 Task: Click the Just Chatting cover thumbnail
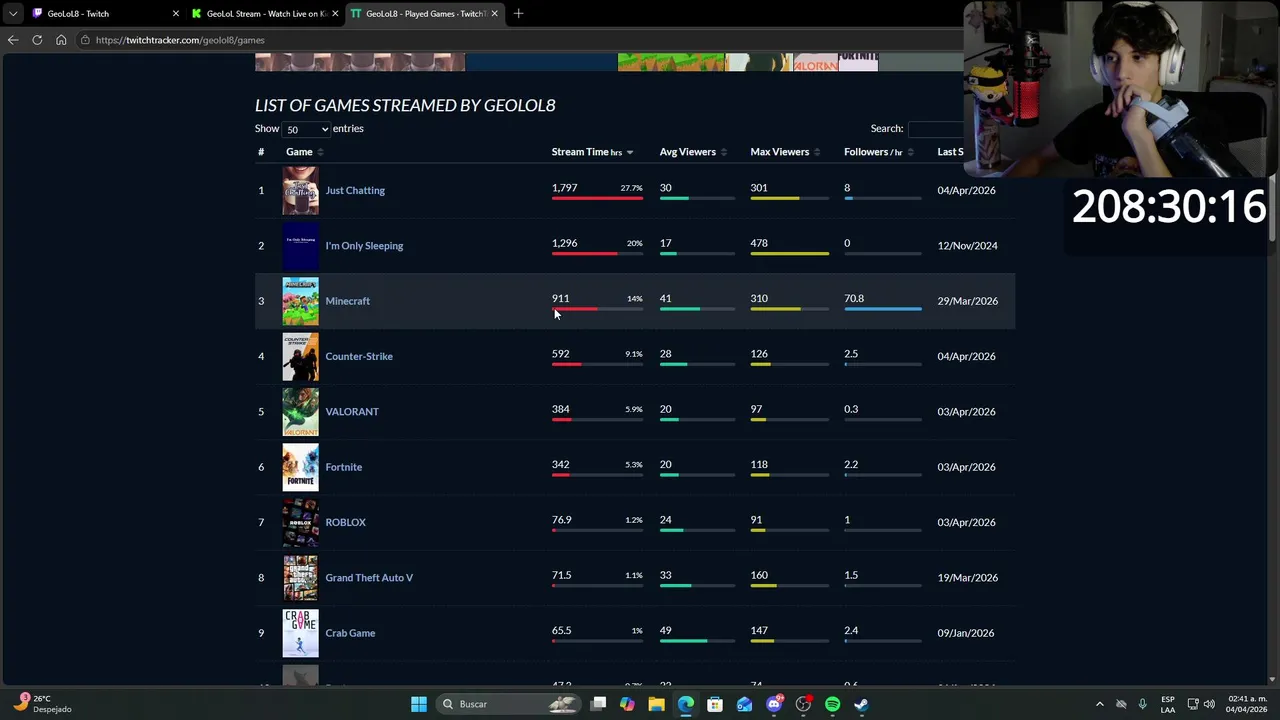pyautogui.click(x=300, y=190)
